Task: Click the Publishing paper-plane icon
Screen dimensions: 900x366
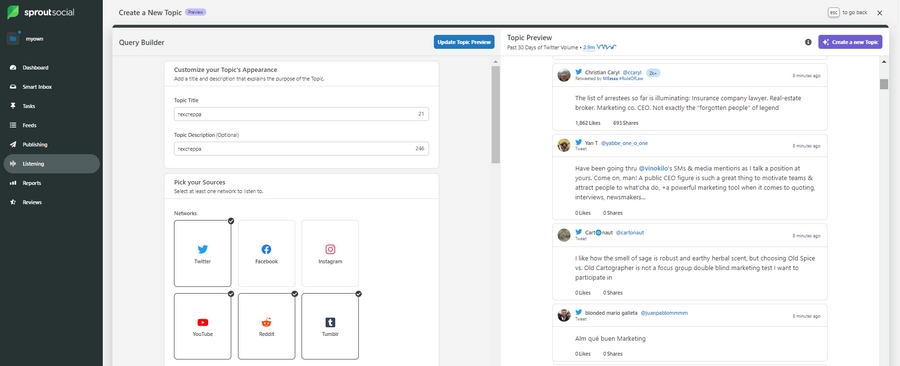Action: point(13,145)
